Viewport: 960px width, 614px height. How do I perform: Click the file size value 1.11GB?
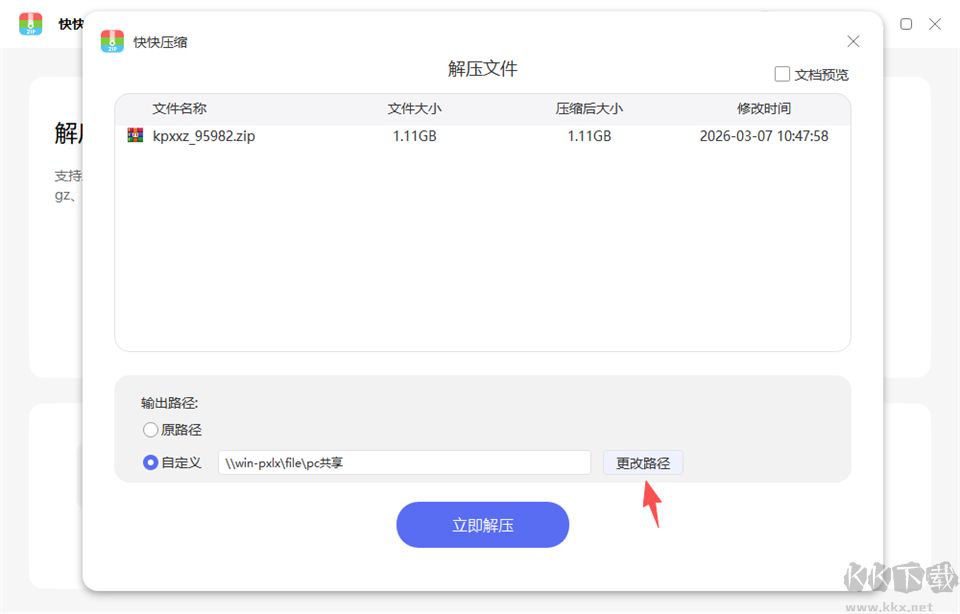tap(413, 135)
